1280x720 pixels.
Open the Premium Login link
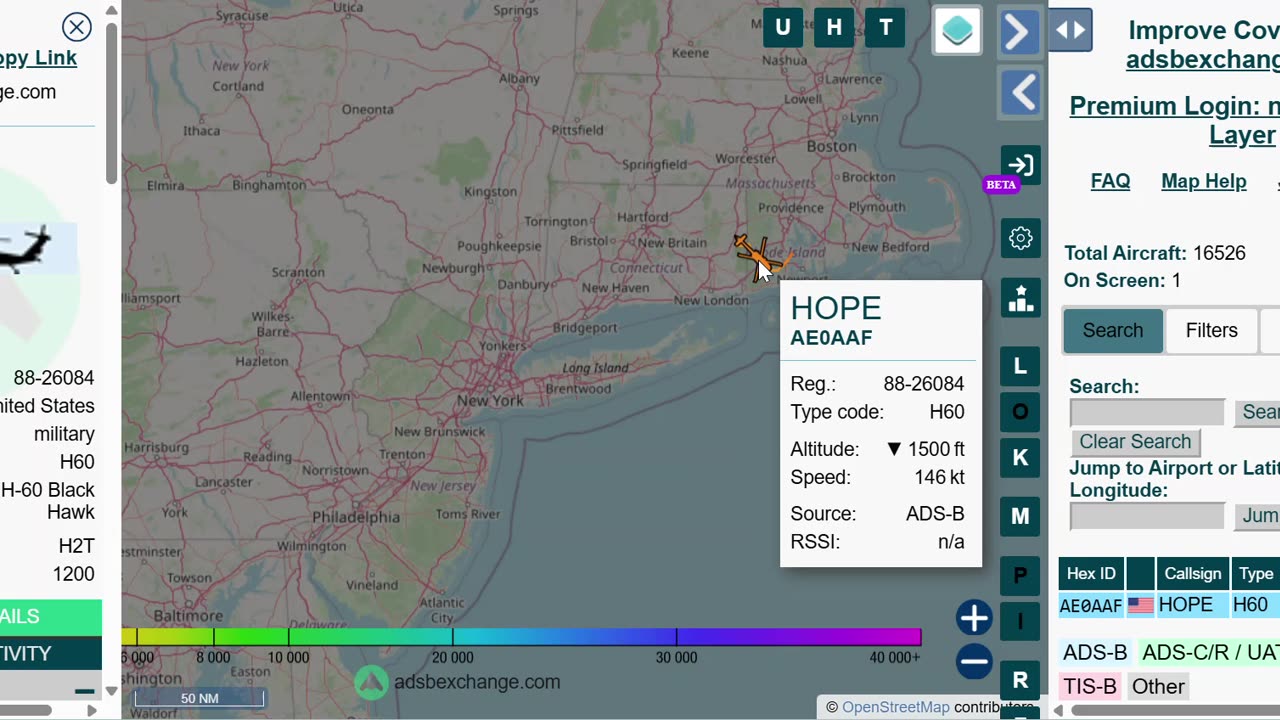[1174, 120]
